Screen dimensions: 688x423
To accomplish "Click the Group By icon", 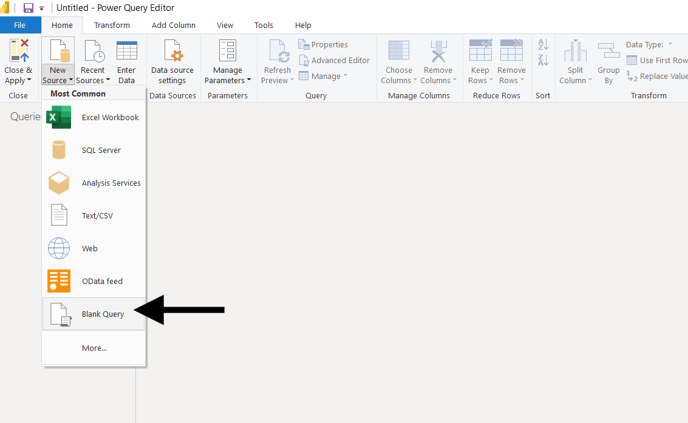I will tap(609, 50).
